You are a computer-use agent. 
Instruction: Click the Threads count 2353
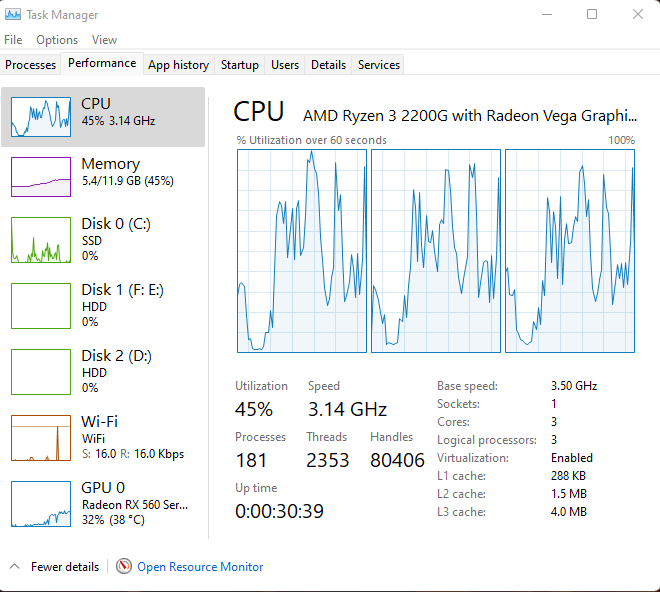pos(327,460)
